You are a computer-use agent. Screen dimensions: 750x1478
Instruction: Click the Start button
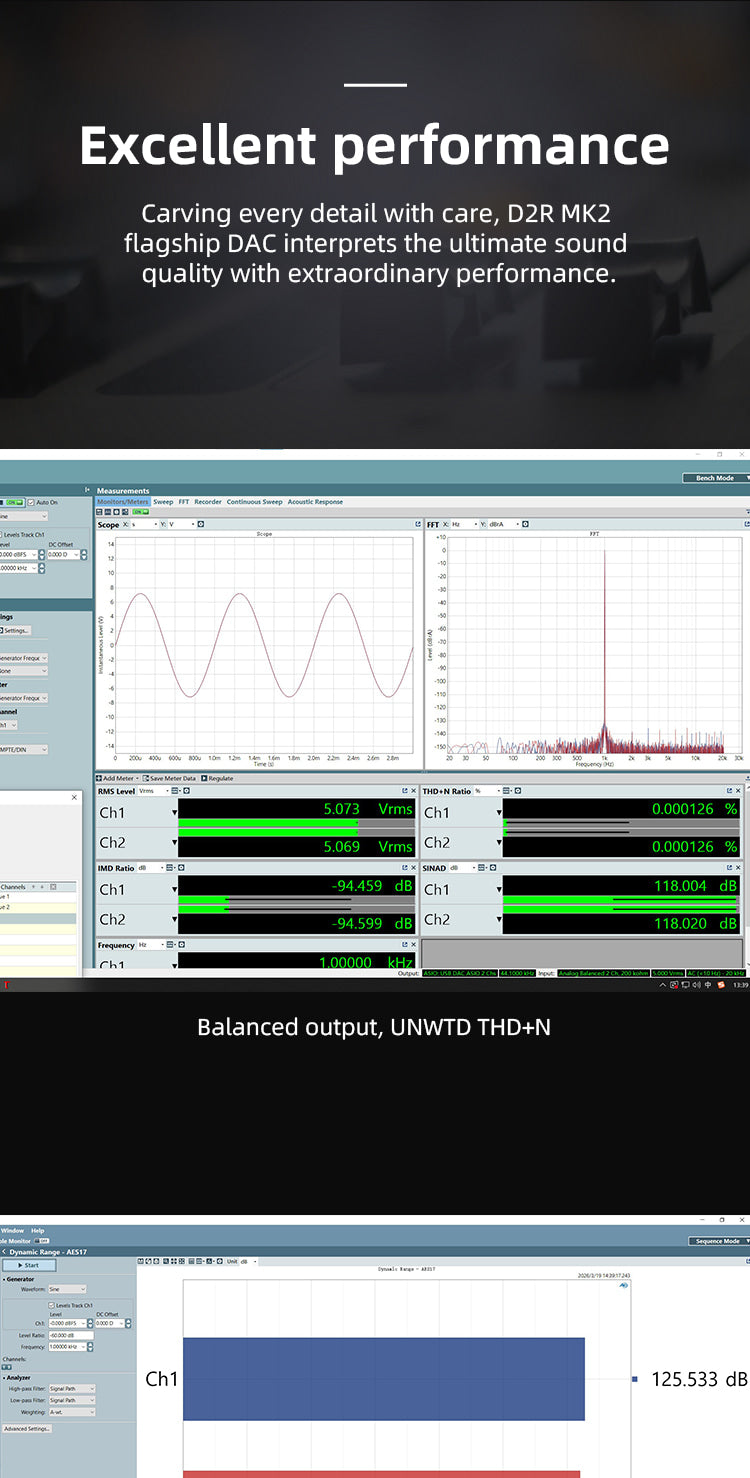click(x=29, y=1265)
